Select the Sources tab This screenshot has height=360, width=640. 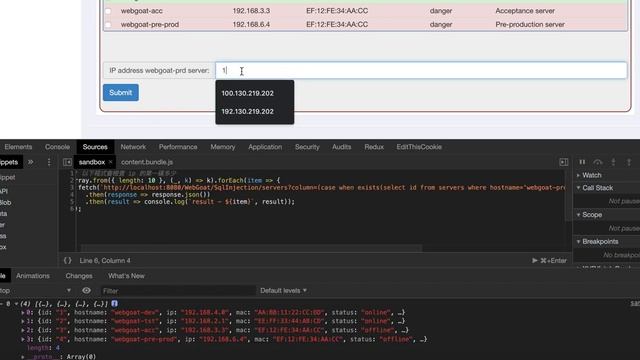point(95,147)
